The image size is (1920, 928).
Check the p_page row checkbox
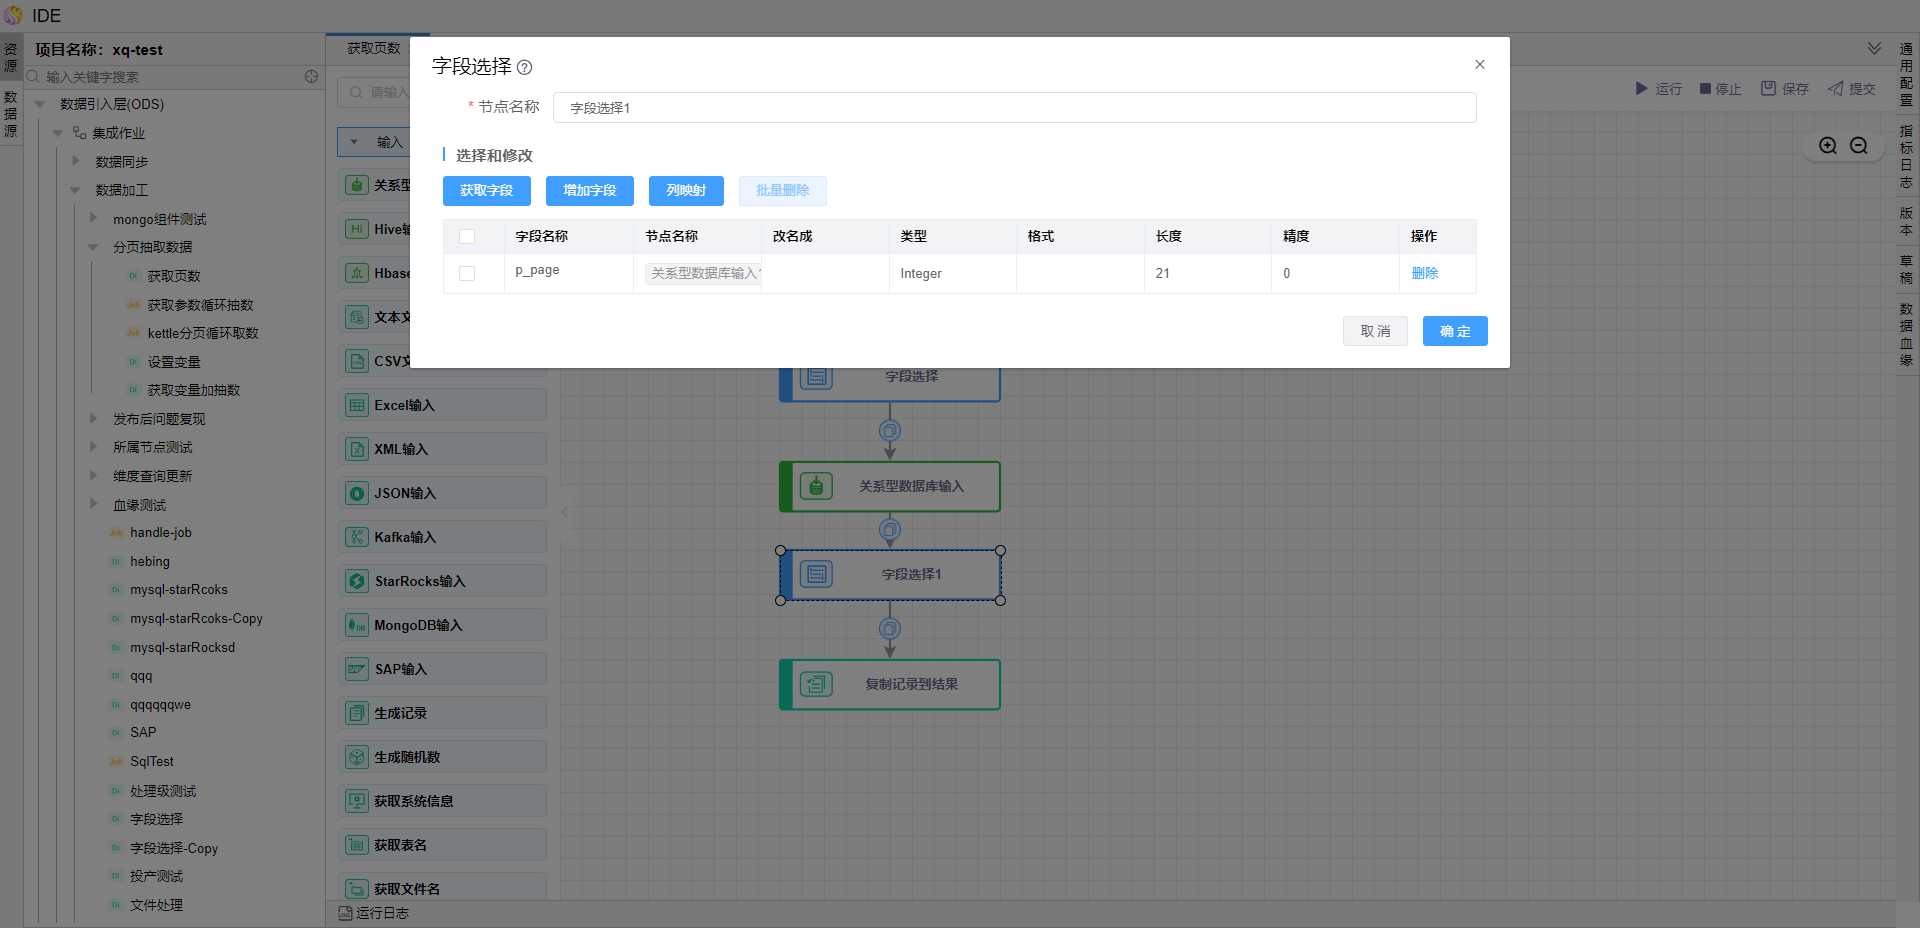coord(467,273)
